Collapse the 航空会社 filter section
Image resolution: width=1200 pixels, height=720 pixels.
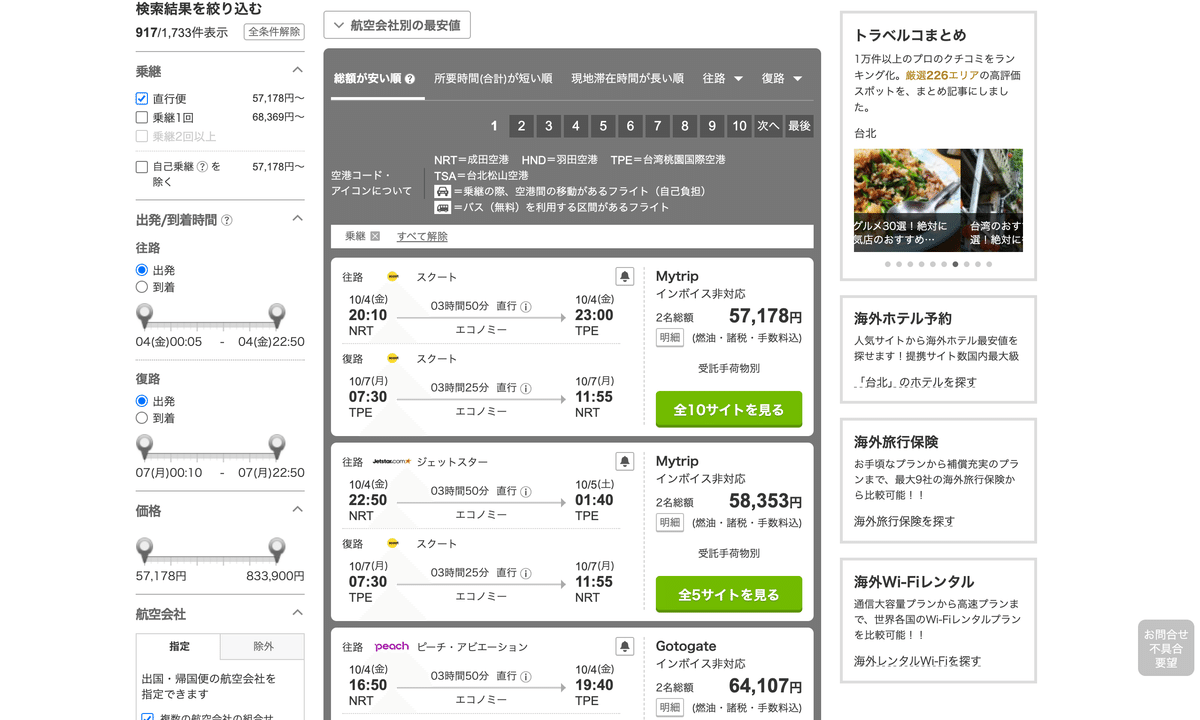297,613
